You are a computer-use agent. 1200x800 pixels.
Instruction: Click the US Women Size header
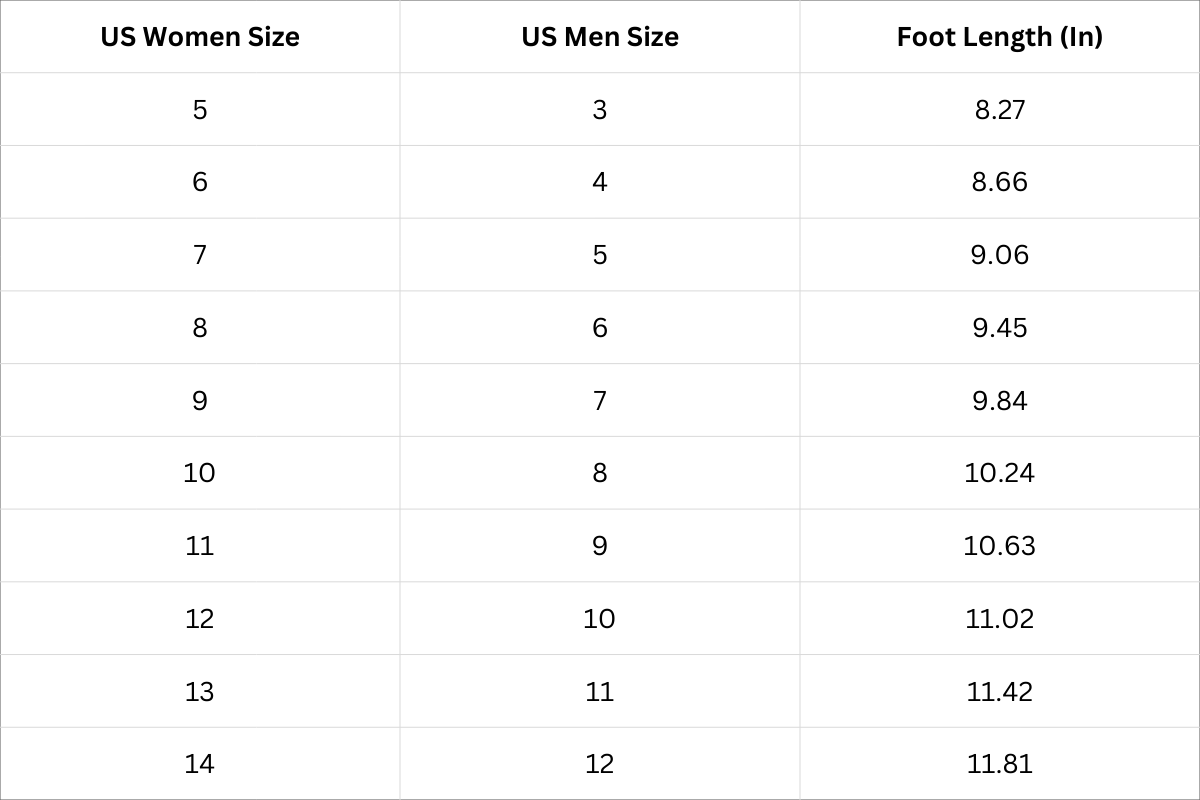[x=200, y=38]
